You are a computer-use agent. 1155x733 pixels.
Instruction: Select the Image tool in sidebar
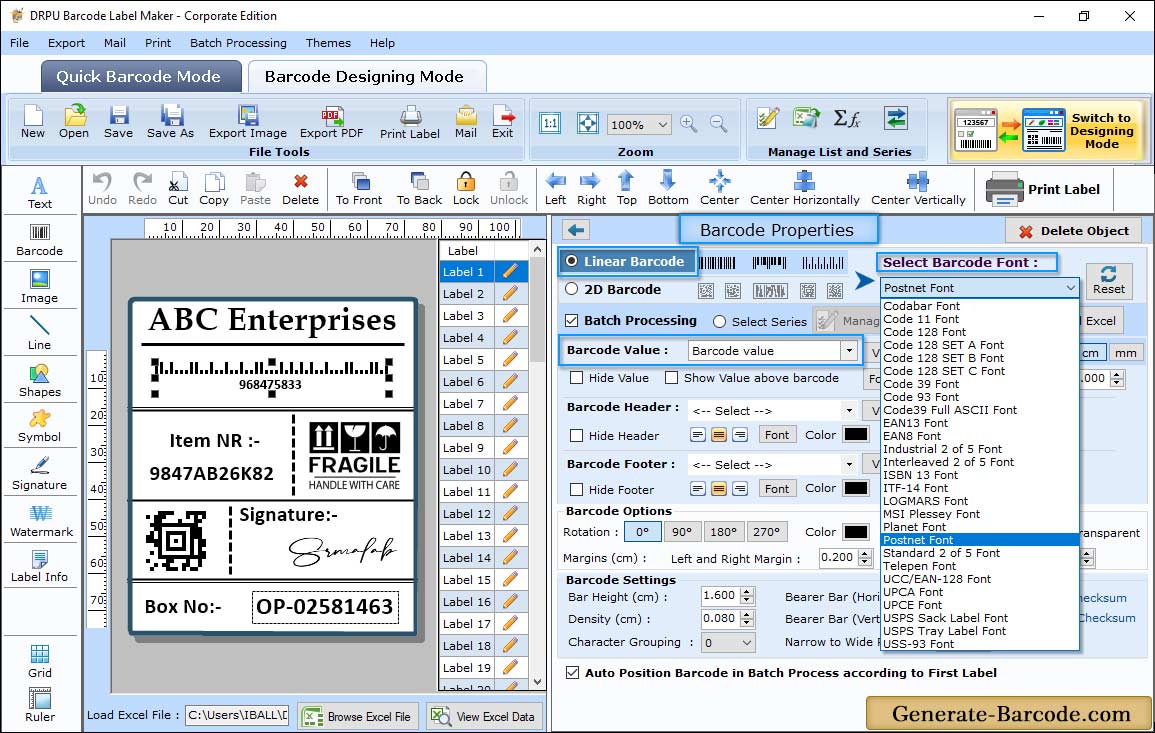(x=40, y=287)
